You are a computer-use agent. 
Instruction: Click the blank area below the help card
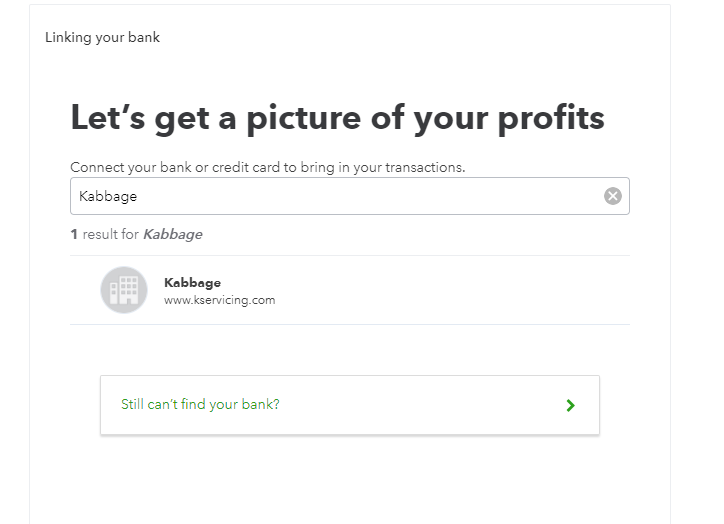[x=350, y=480]
